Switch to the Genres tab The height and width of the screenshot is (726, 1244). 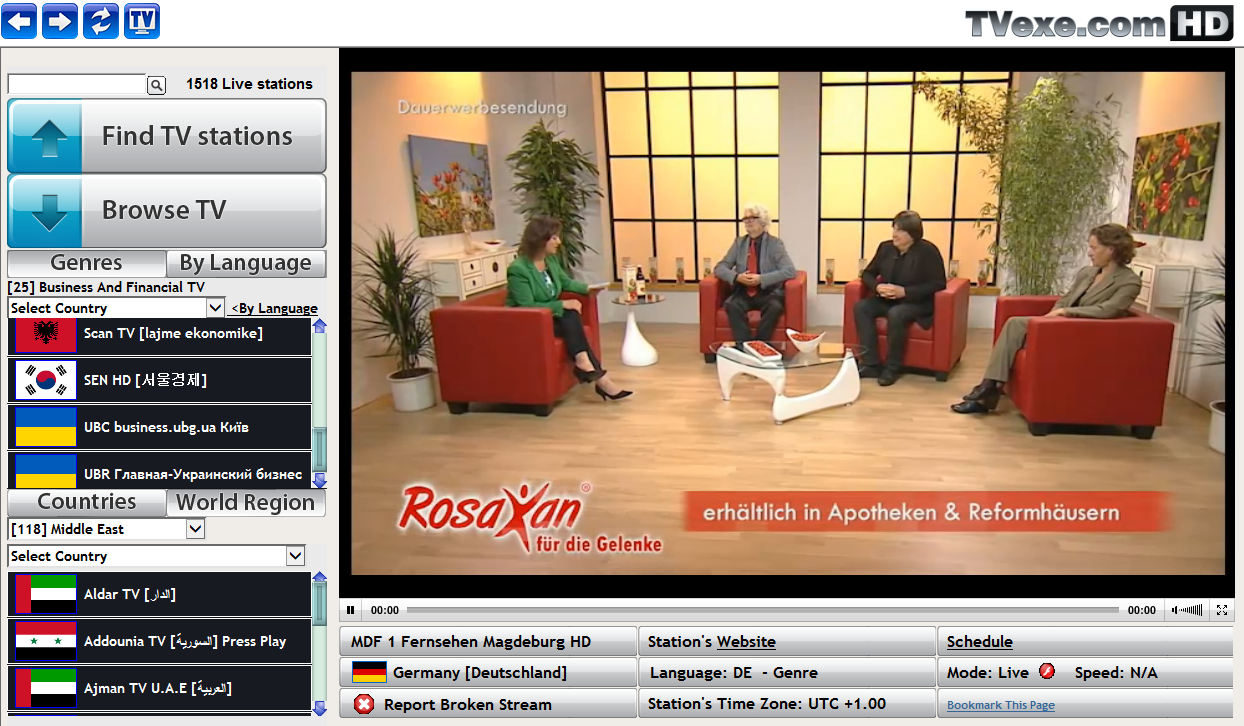click(87, 263)
